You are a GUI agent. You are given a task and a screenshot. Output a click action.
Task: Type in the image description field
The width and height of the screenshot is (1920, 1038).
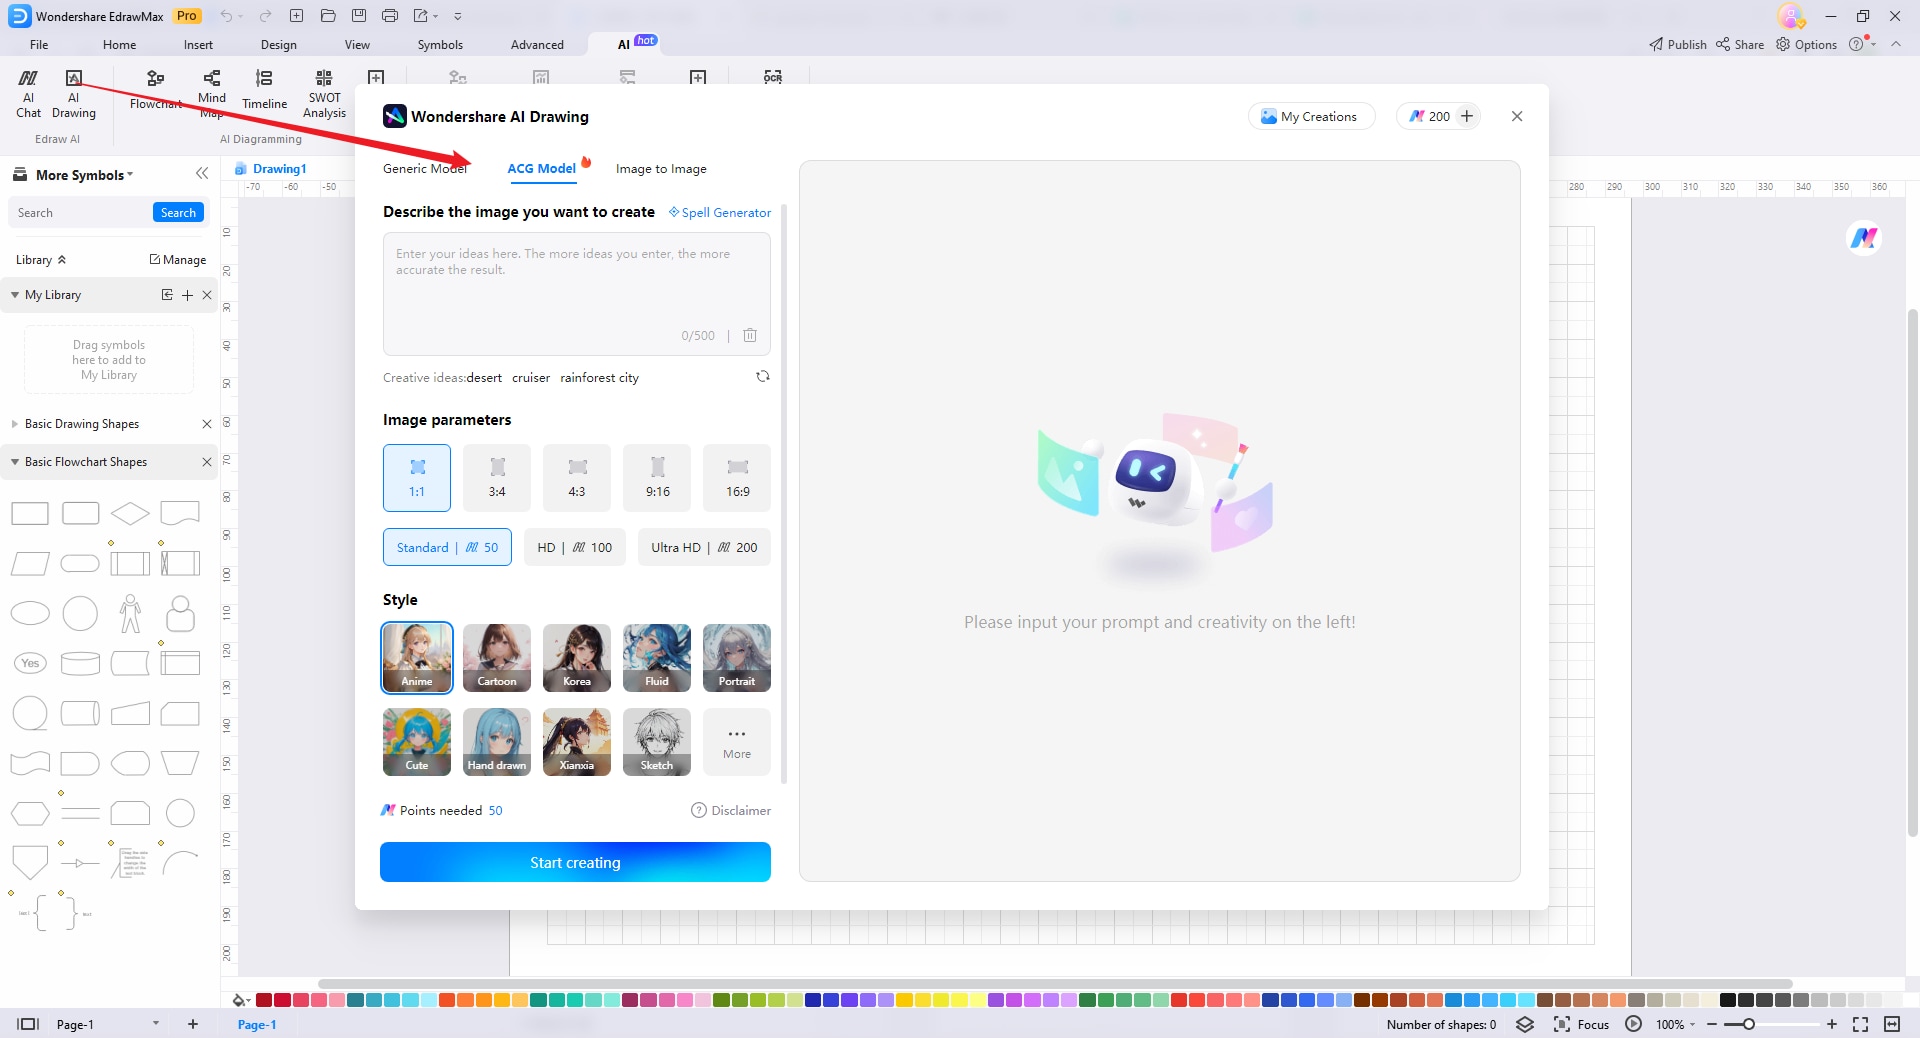[x=577, y=294]
